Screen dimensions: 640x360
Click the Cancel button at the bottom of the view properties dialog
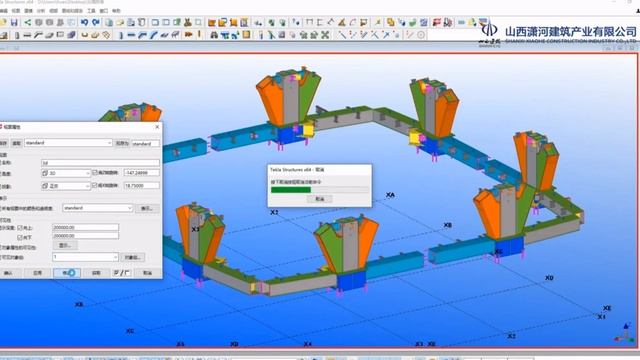147,273
